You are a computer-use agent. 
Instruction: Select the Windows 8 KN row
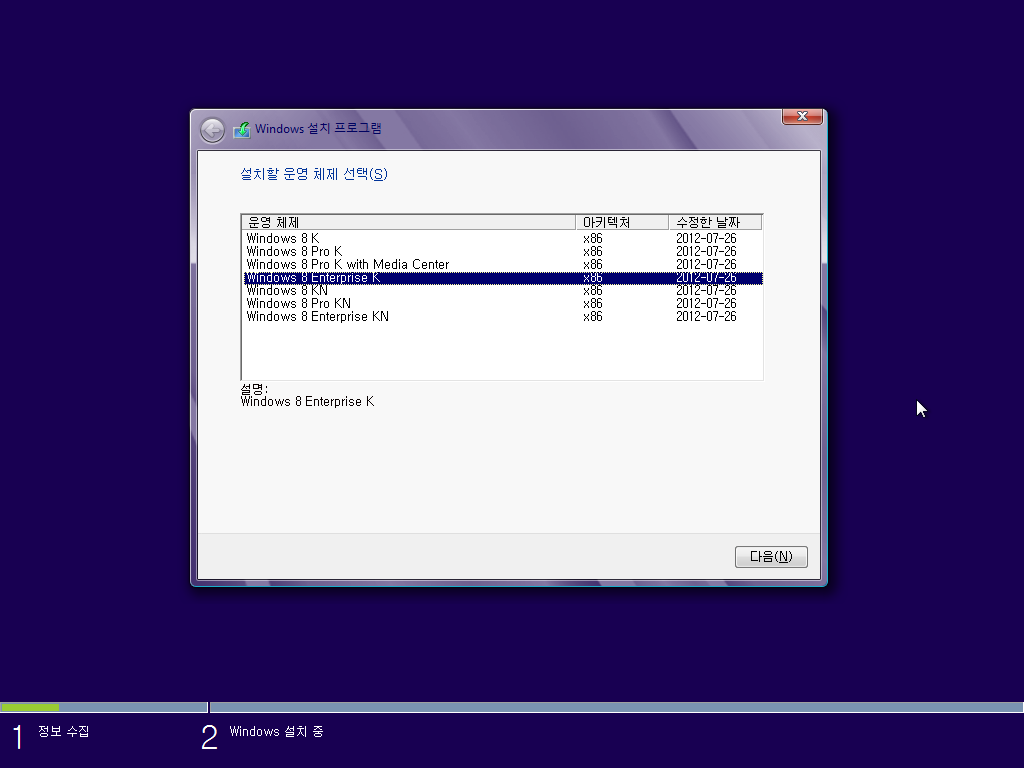[502, 291]
